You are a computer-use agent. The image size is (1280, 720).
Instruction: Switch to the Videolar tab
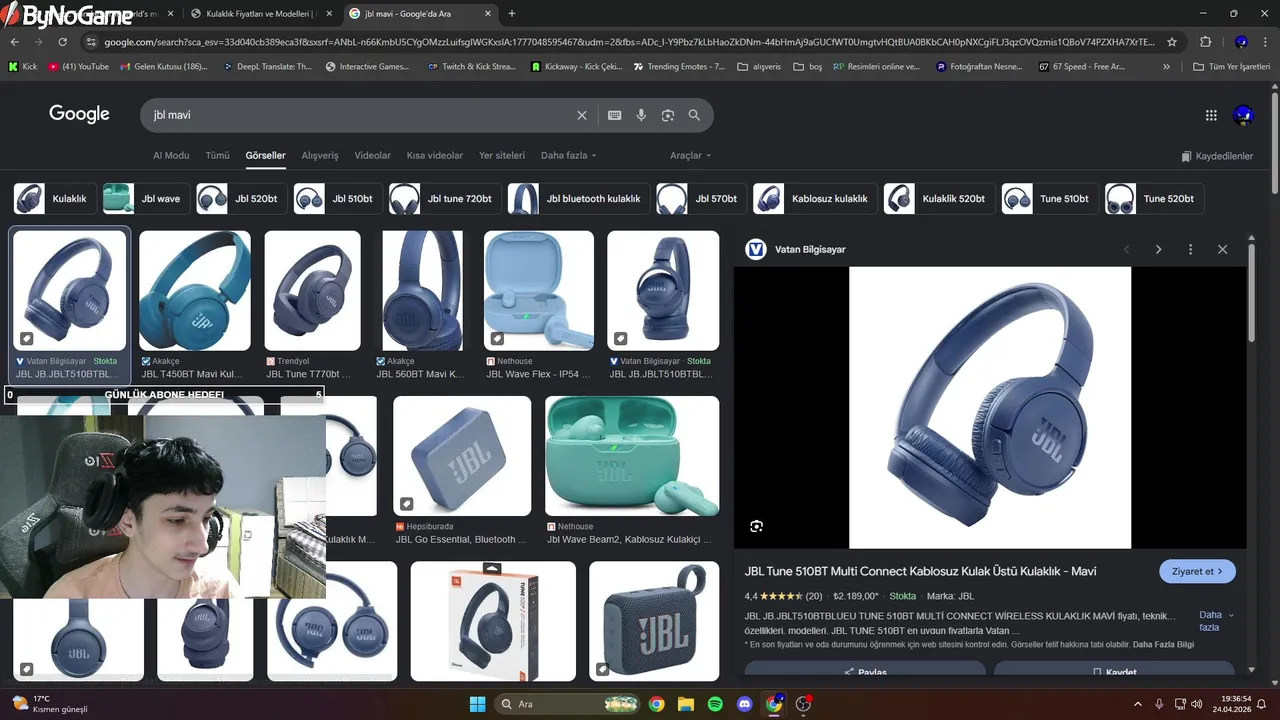373,156
